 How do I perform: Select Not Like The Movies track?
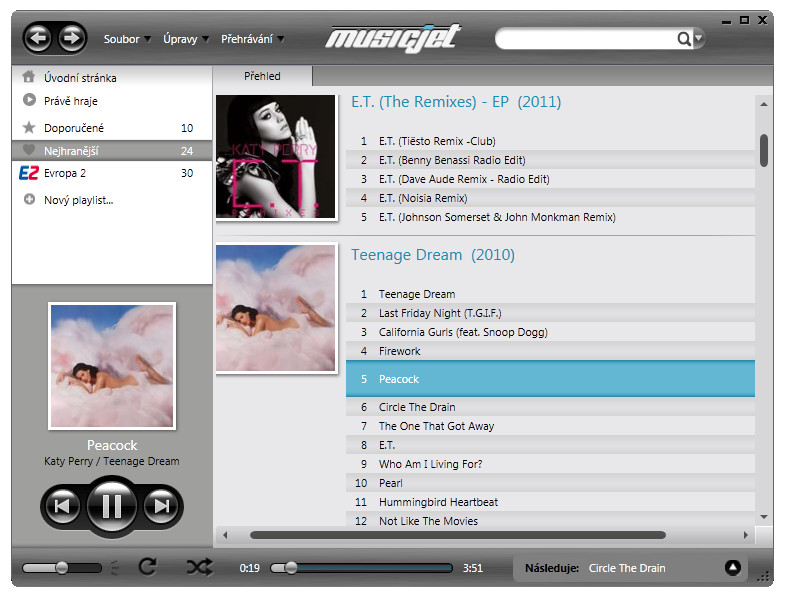click(x=550, y=520)
